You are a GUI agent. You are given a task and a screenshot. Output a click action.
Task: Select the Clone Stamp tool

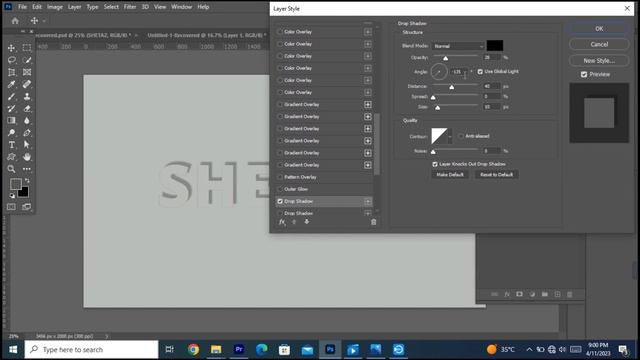coord(27,97)
